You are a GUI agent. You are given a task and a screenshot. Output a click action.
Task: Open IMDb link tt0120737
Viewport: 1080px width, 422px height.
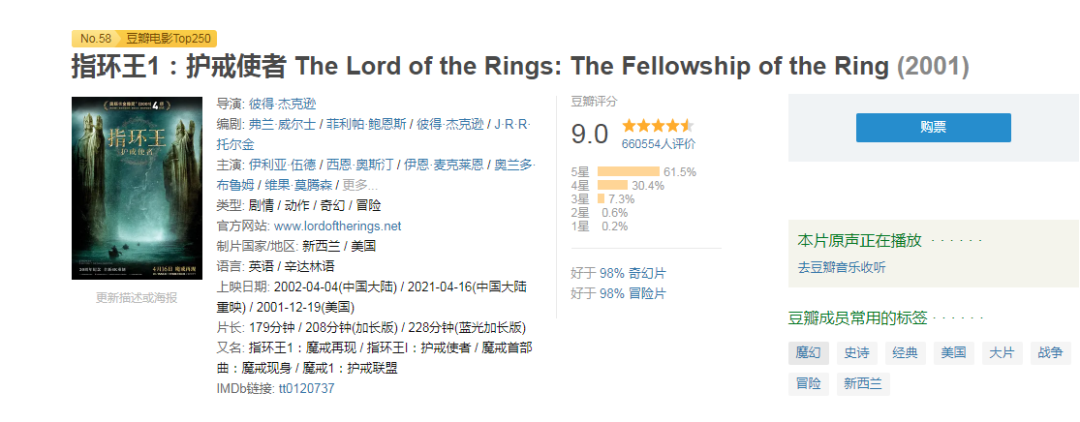tap(305, 388)
